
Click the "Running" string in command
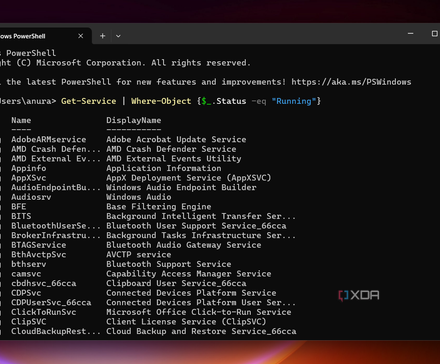294,101
